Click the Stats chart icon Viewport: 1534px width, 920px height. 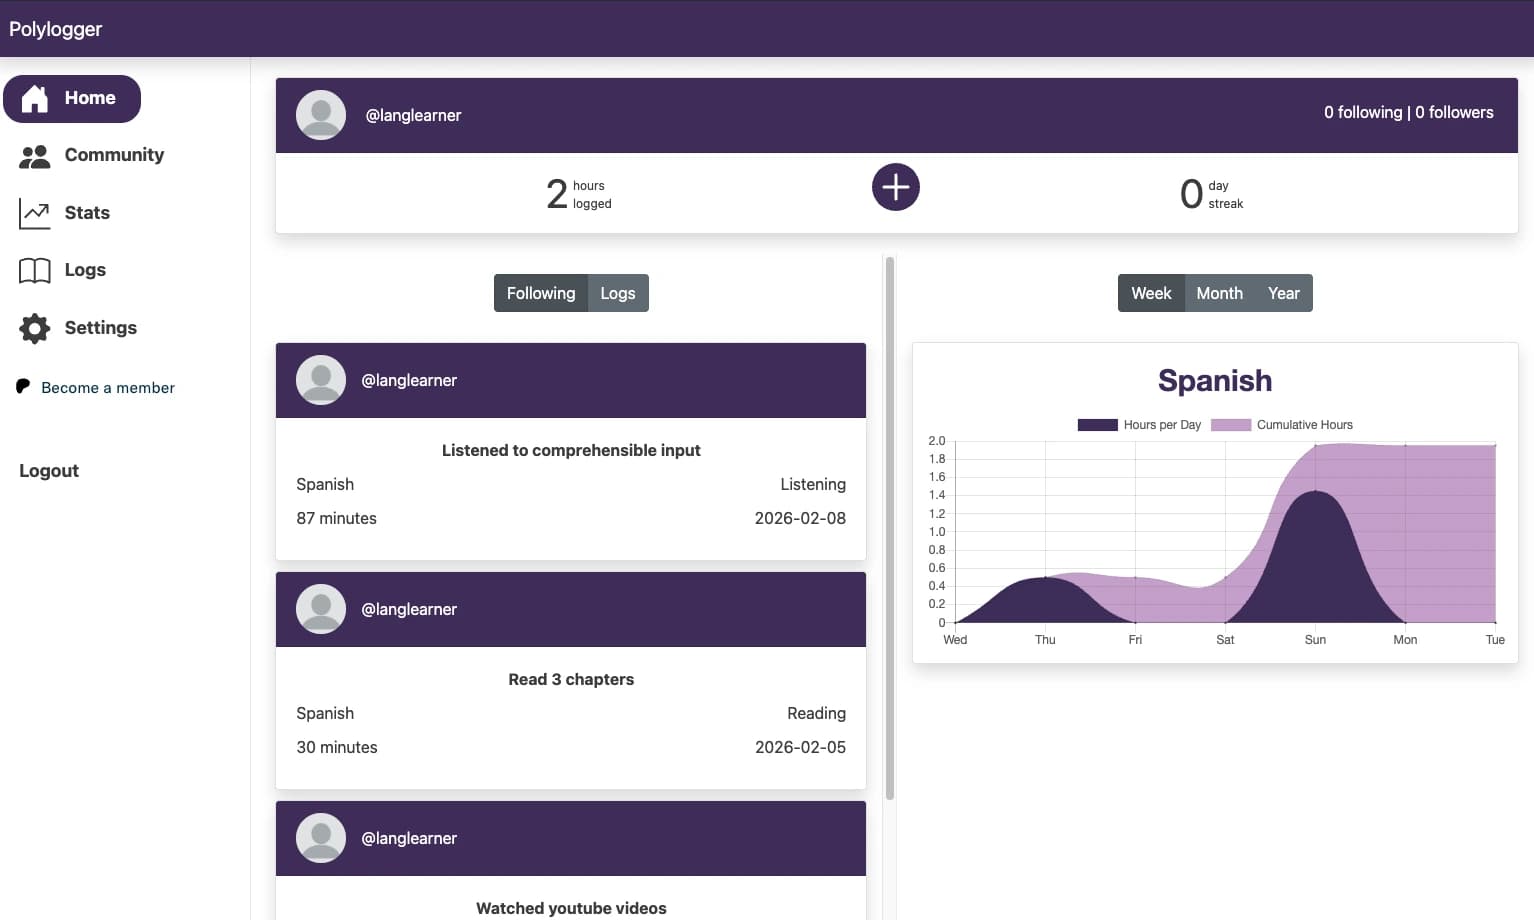pos(34,212)
